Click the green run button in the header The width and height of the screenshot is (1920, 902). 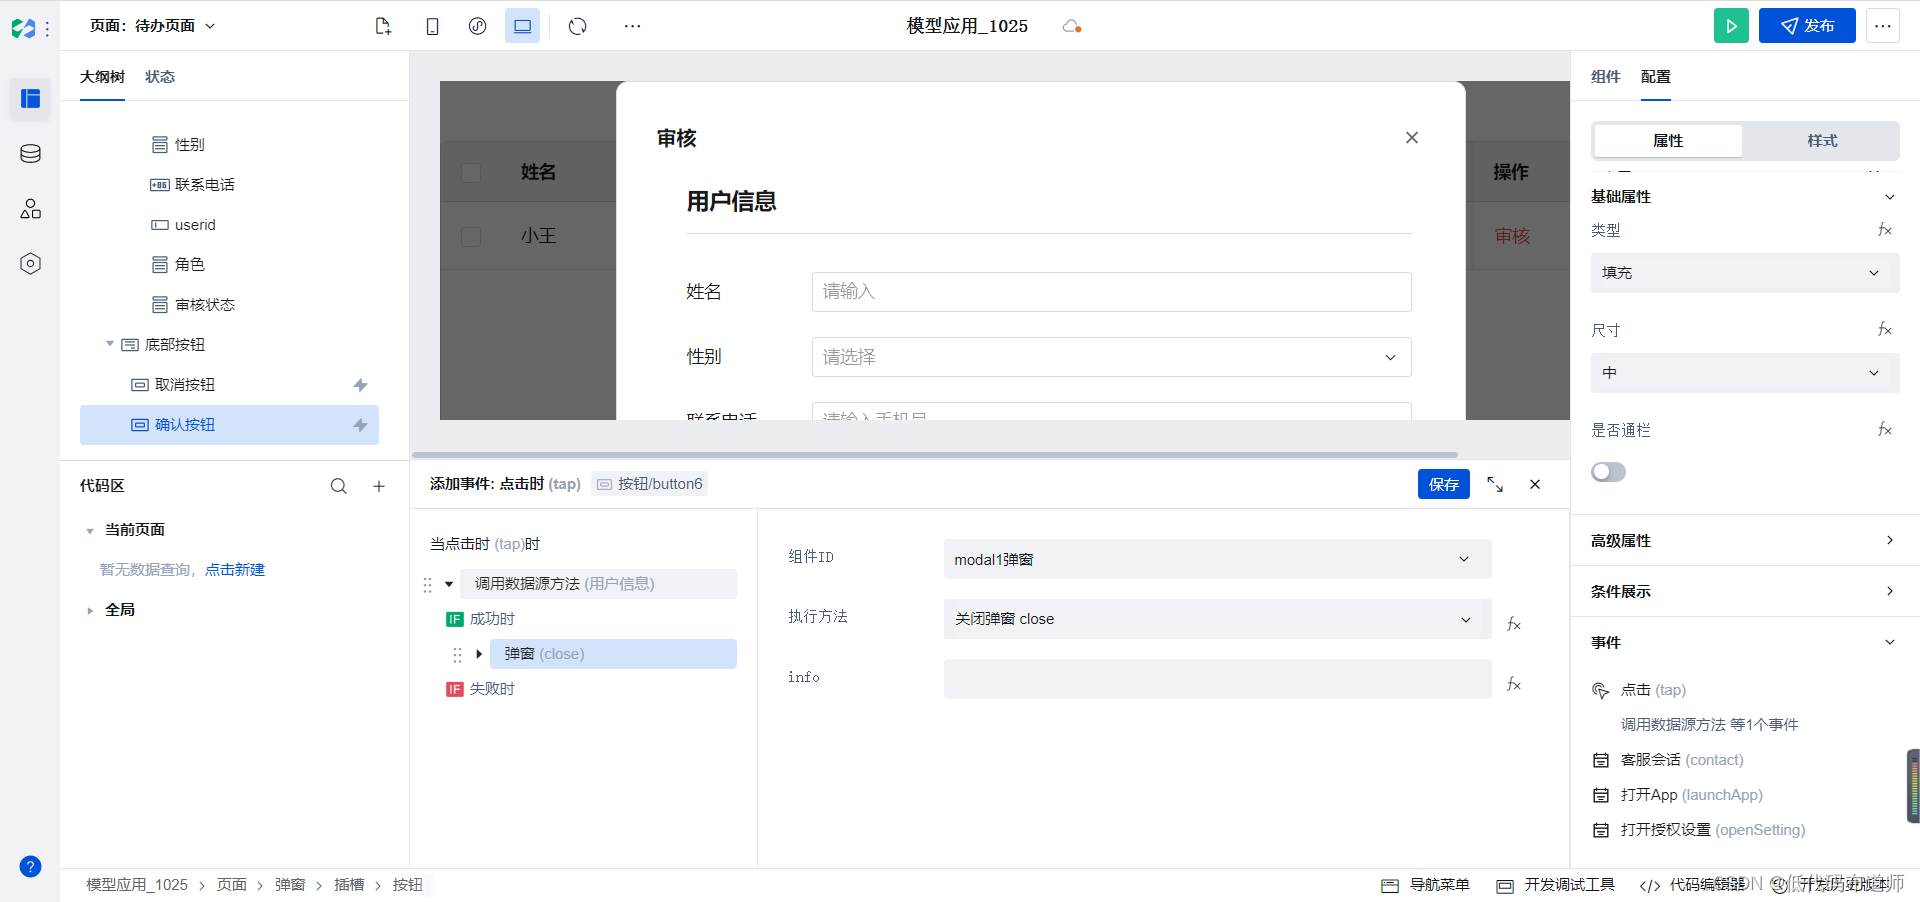pyautogui.click(x=1731, y=25)
